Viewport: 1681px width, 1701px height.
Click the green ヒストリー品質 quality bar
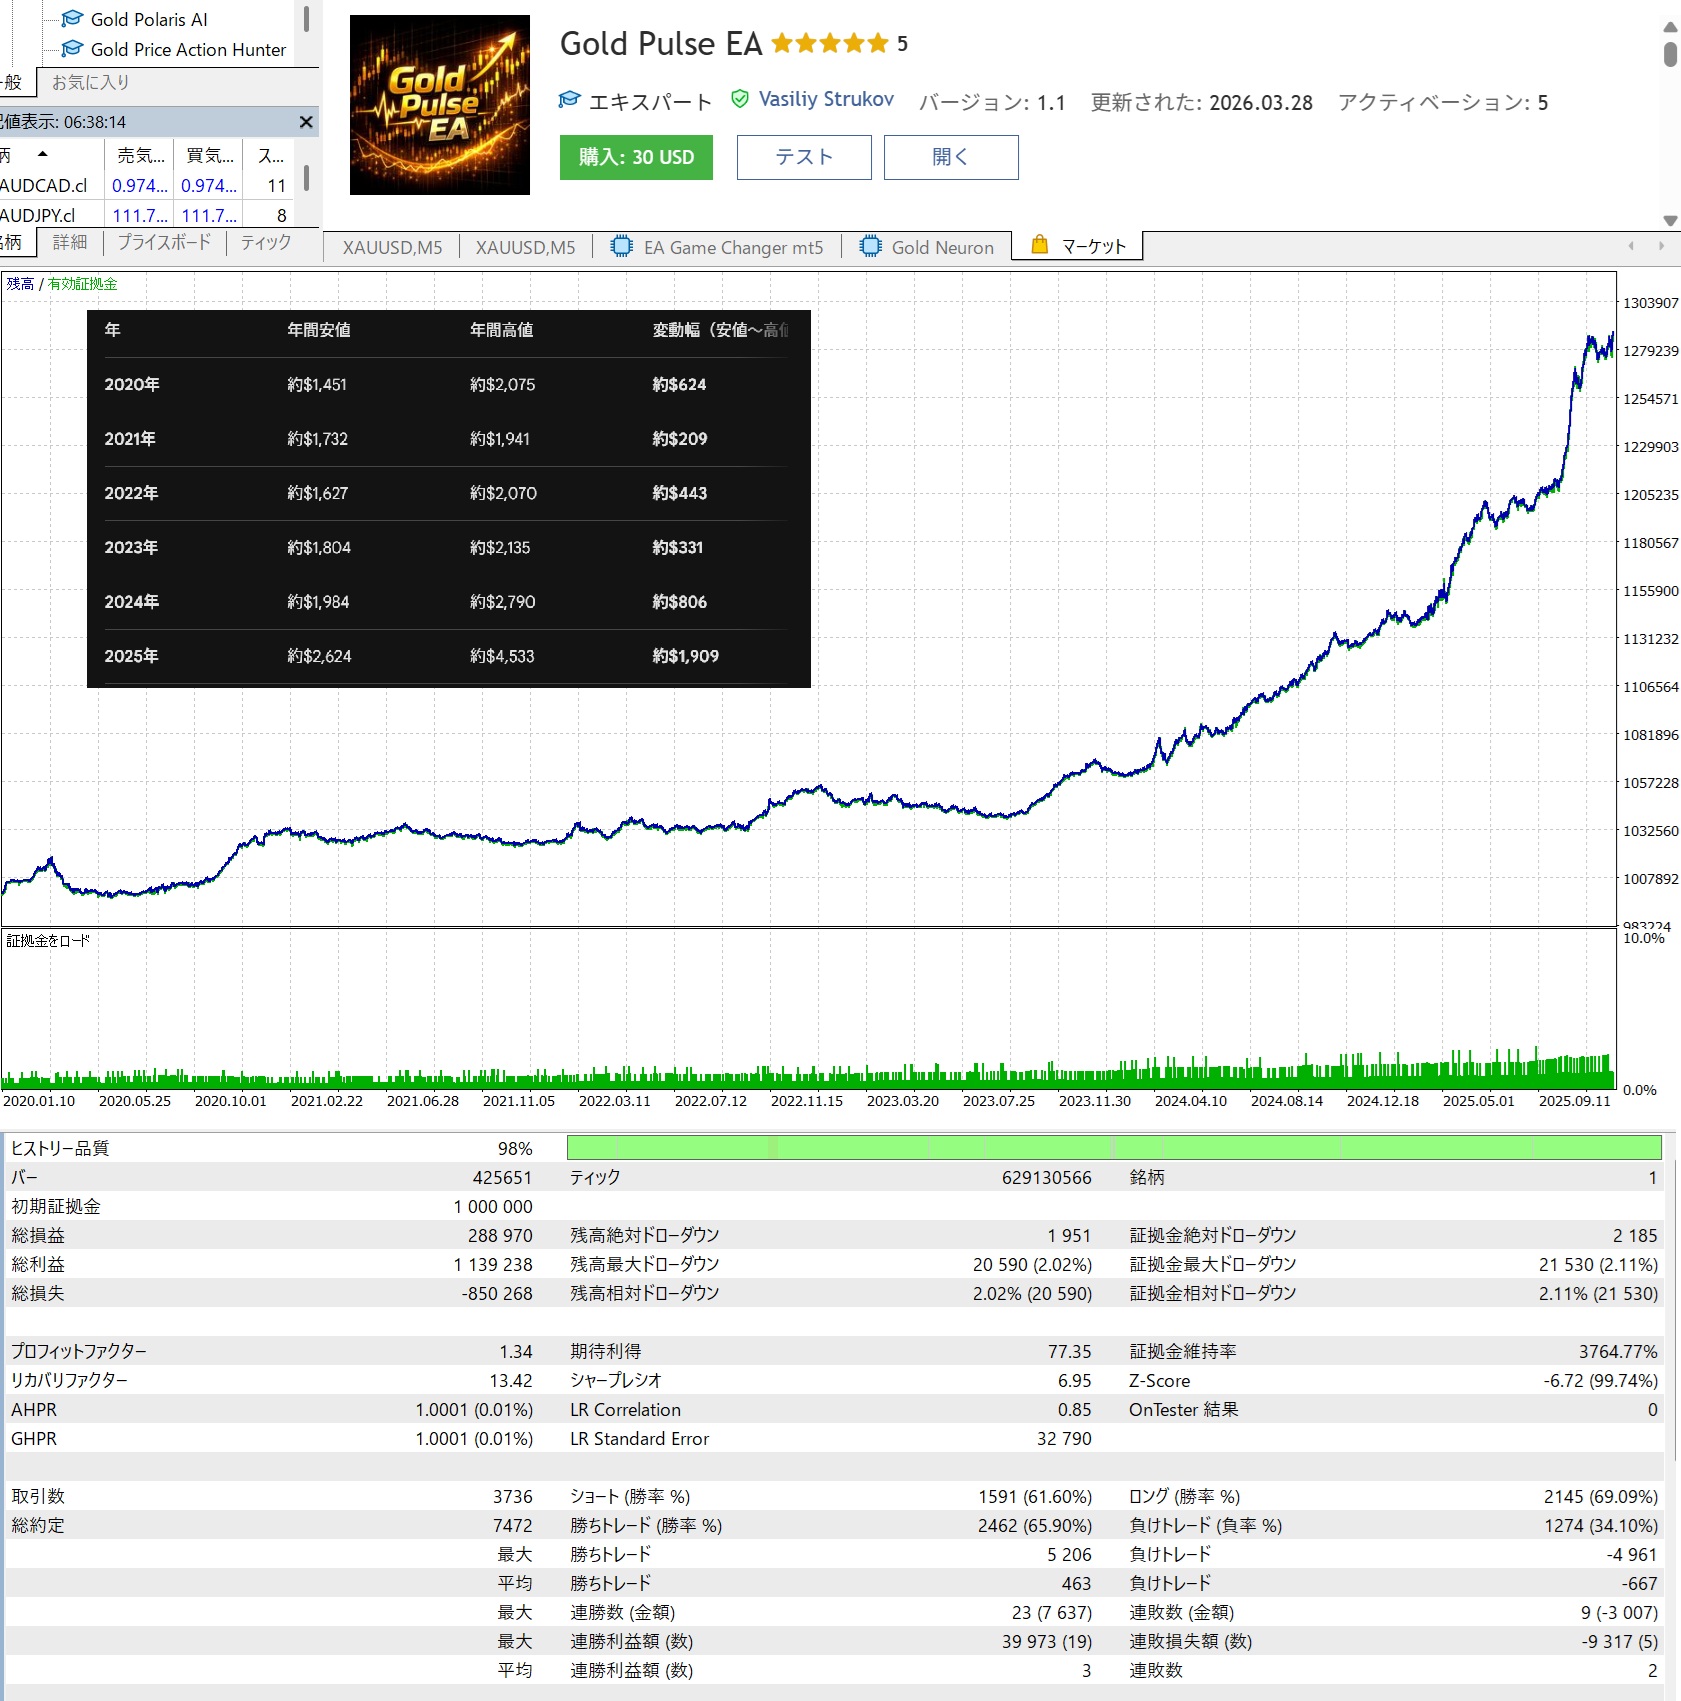point(1114,1147)
